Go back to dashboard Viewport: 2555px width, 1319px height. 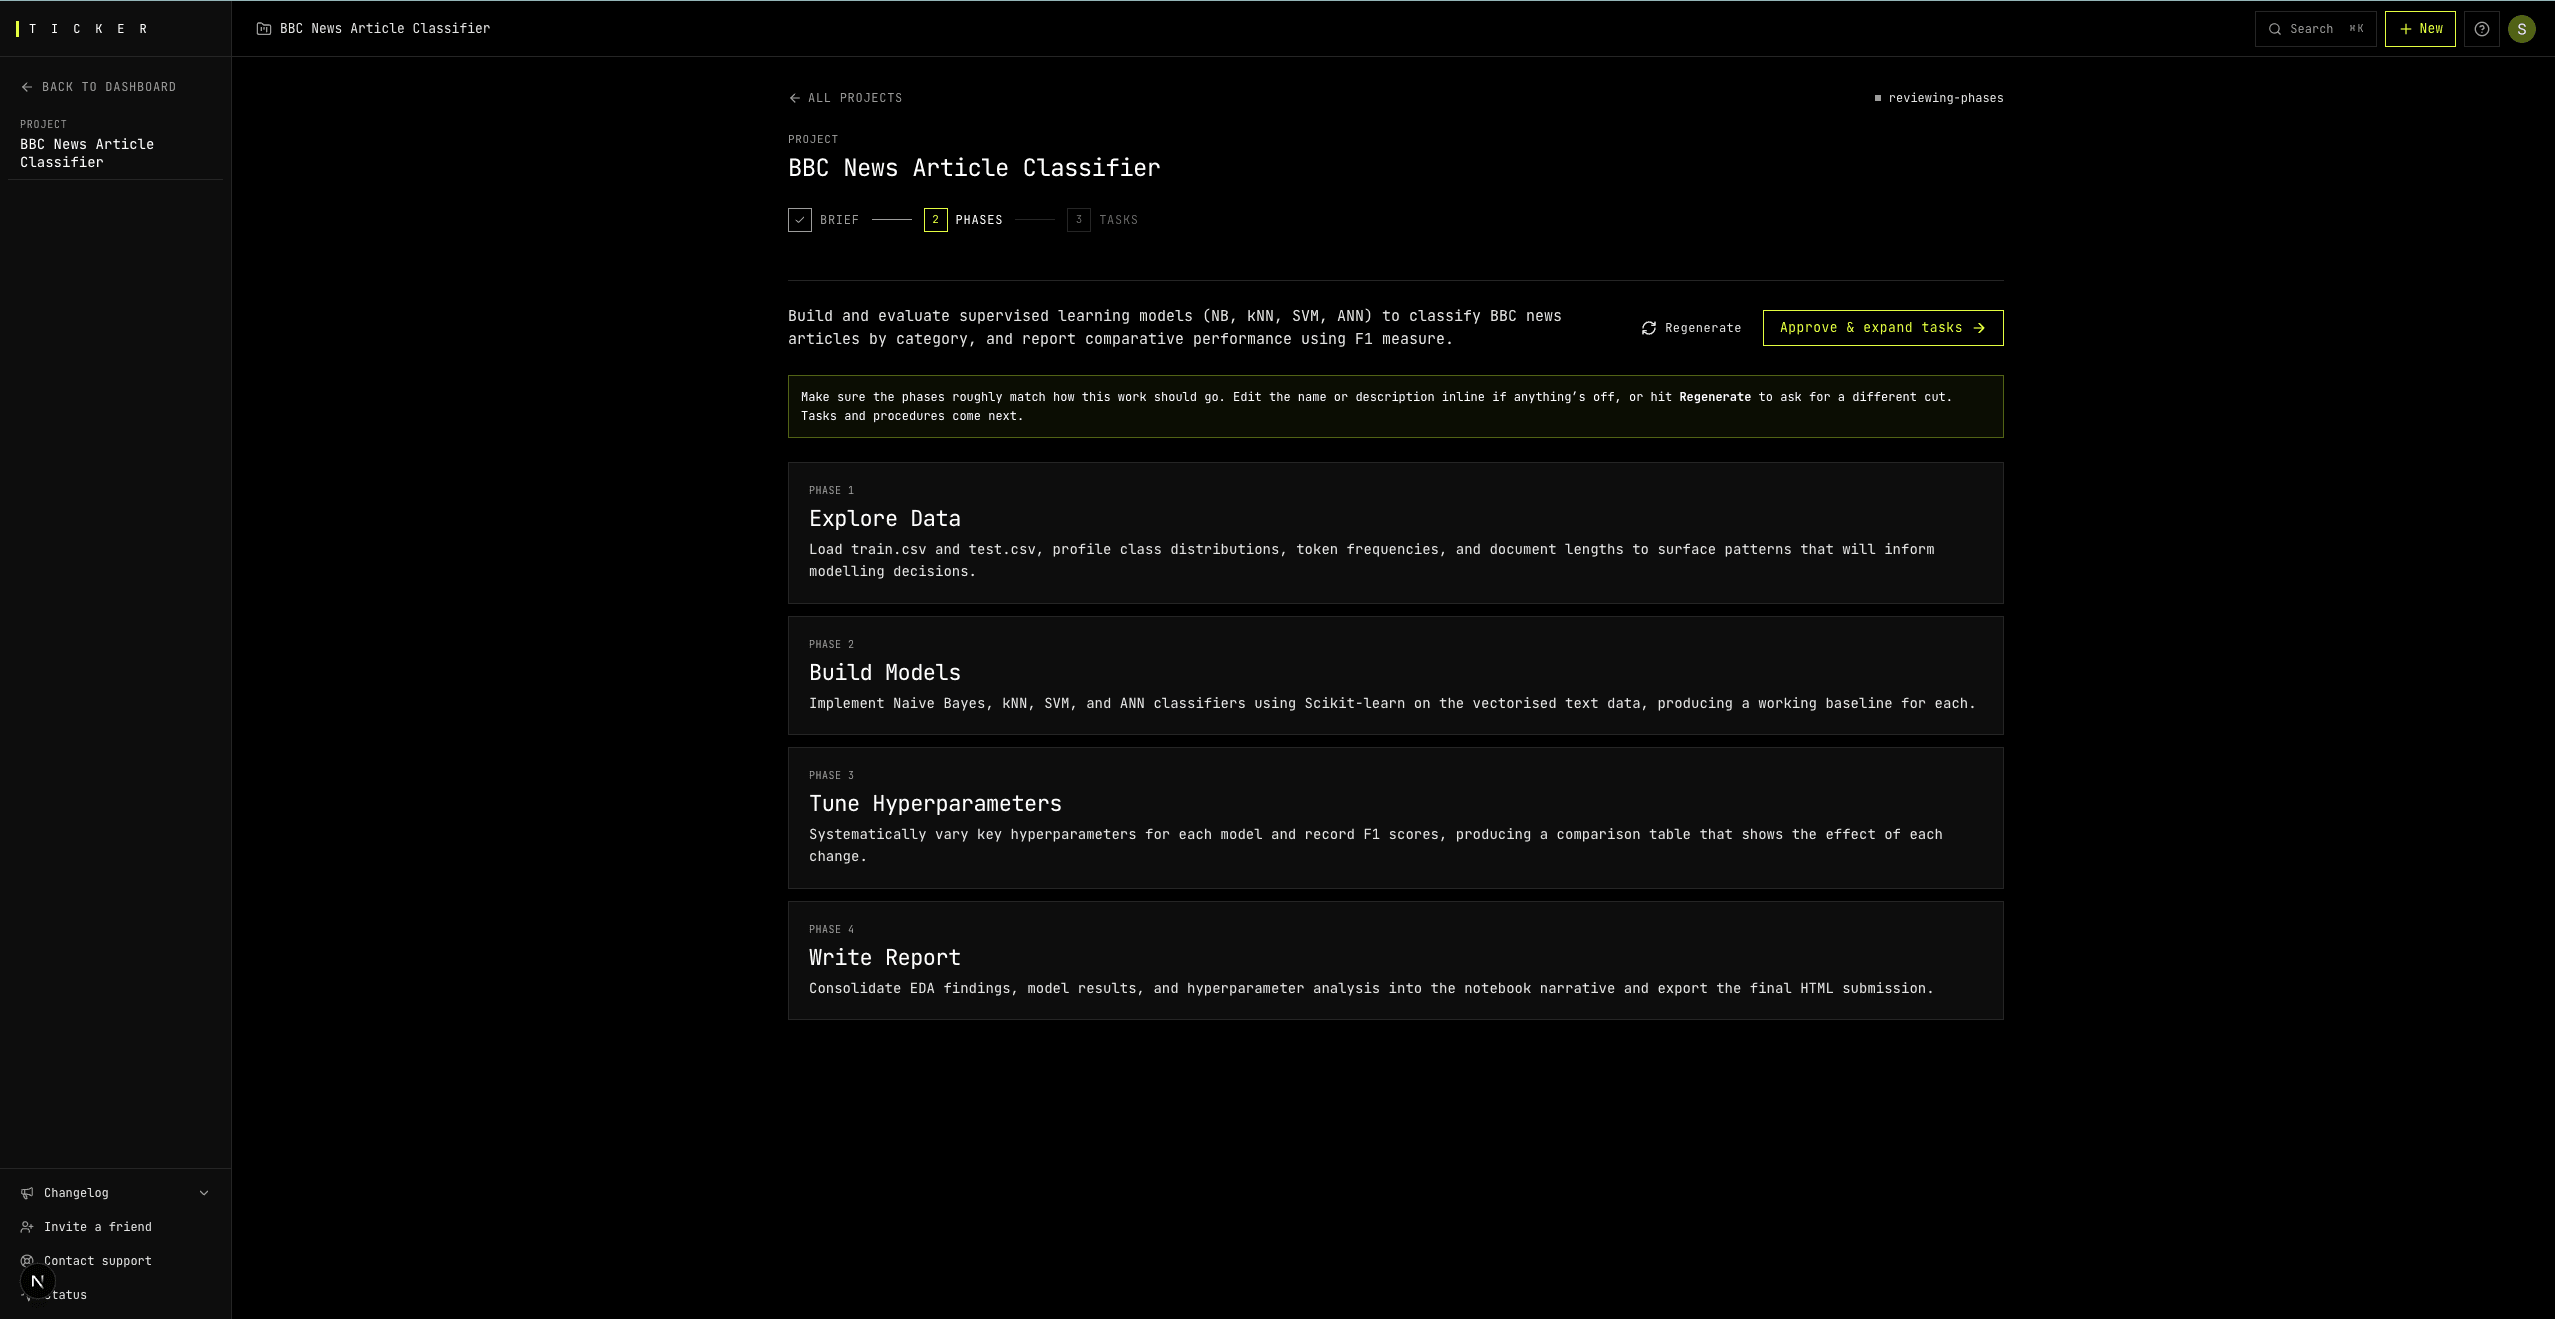click(99, 87)
